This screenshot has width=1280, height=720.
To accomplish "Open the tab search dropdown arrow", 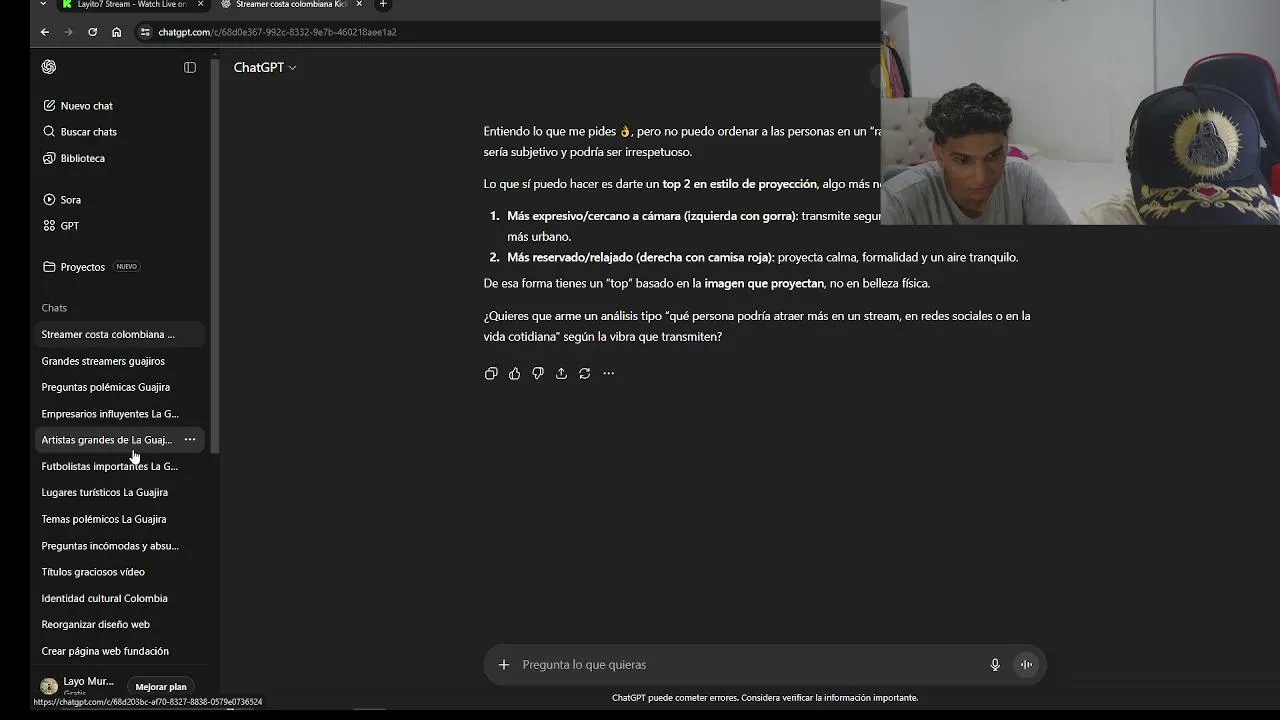I will [x=43, y=4].
